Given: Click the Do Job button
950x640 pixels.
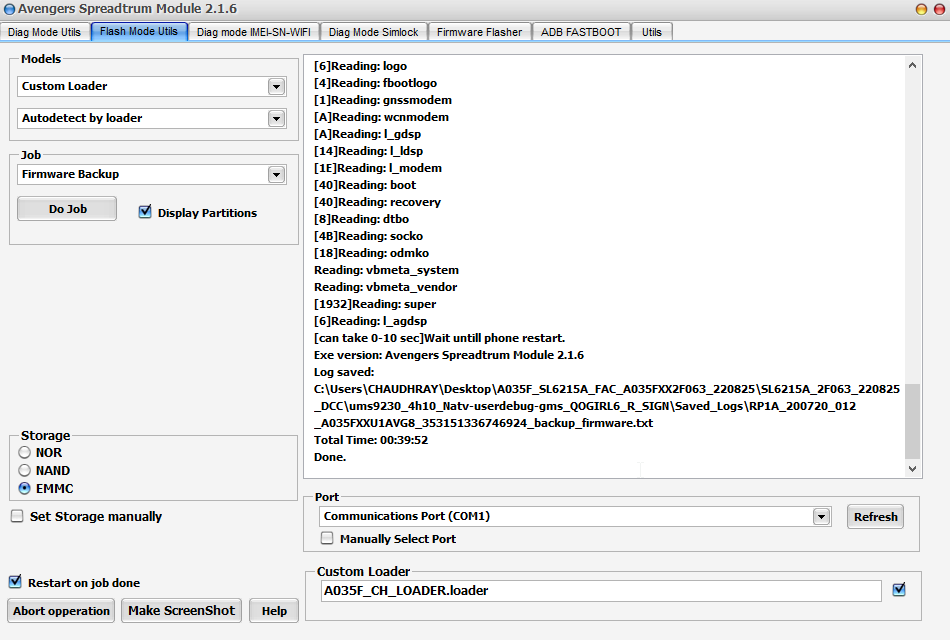Looking at the screenshot, I should pos(67,209).
